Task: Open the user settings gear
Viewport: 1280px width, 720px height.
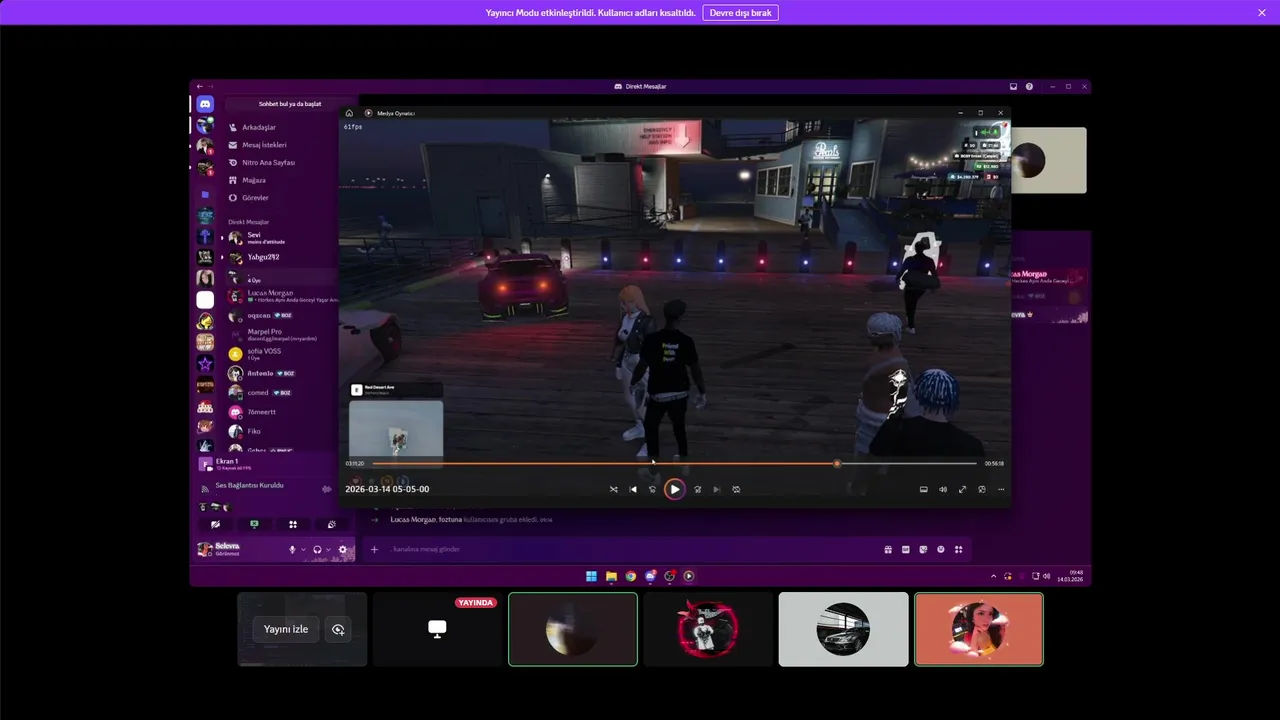Action: tap(343, 549)
